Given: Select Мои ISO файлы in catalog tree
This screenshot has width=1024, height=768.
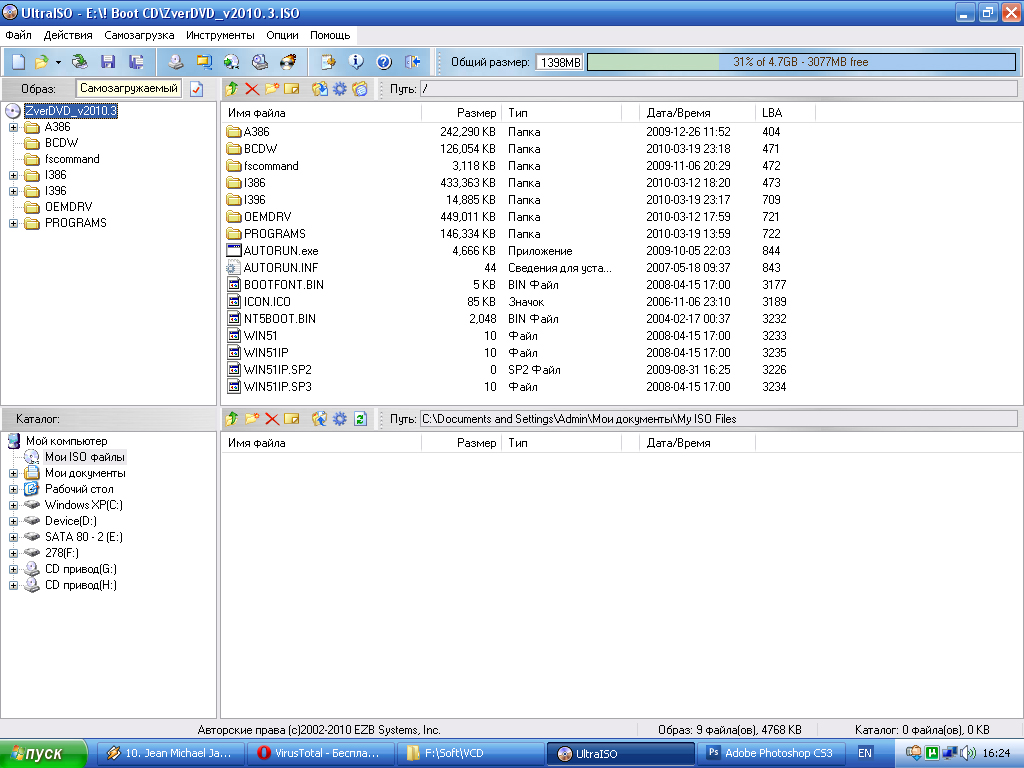Looking at the screenshot, I should pyautogui.click(x=84, y=457).
